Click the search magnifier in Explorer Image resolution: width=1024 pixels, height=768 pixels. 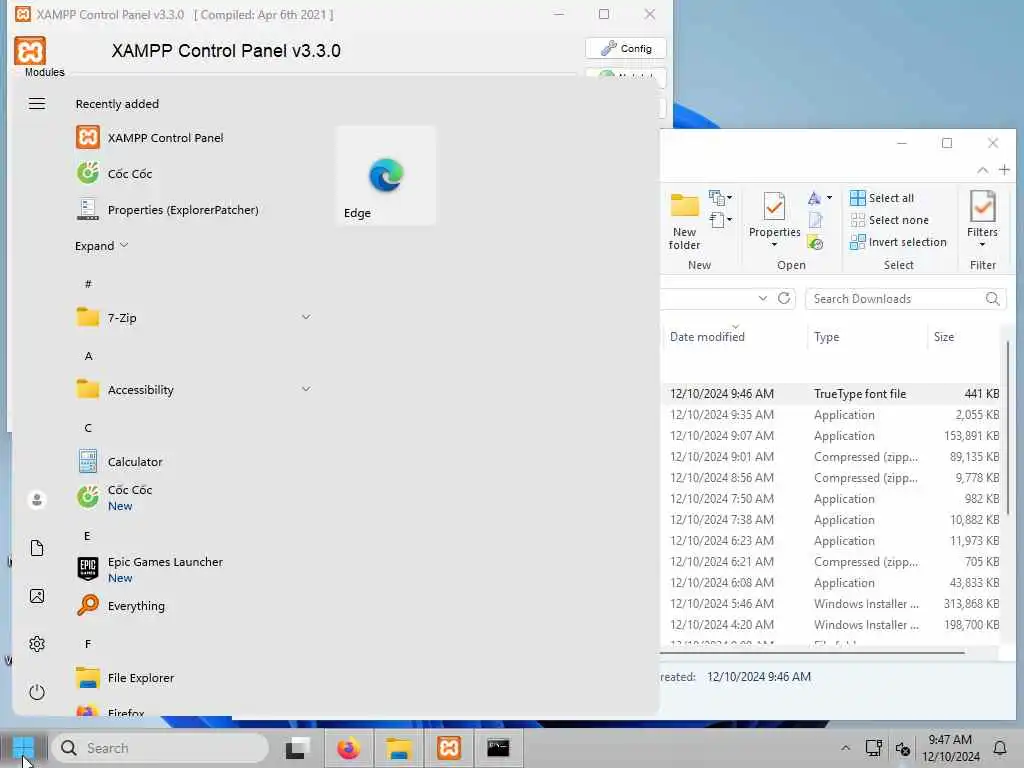[992, 298]
